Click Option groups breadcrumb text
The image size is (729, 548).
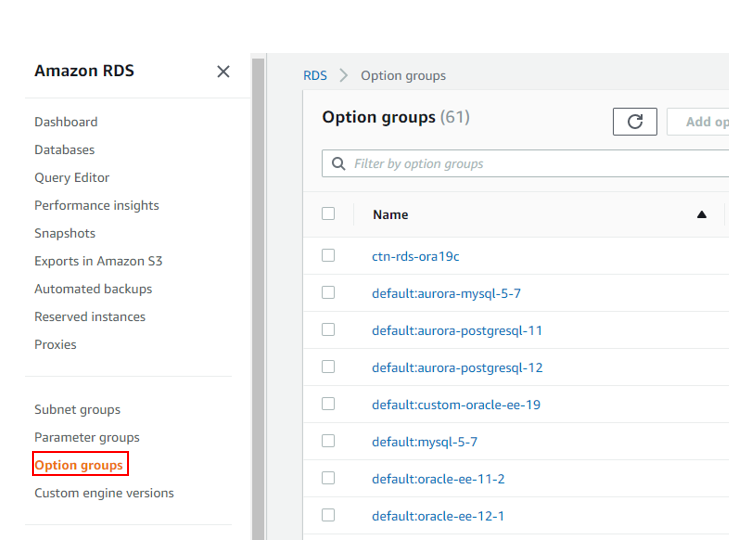(x=403, y=76)
